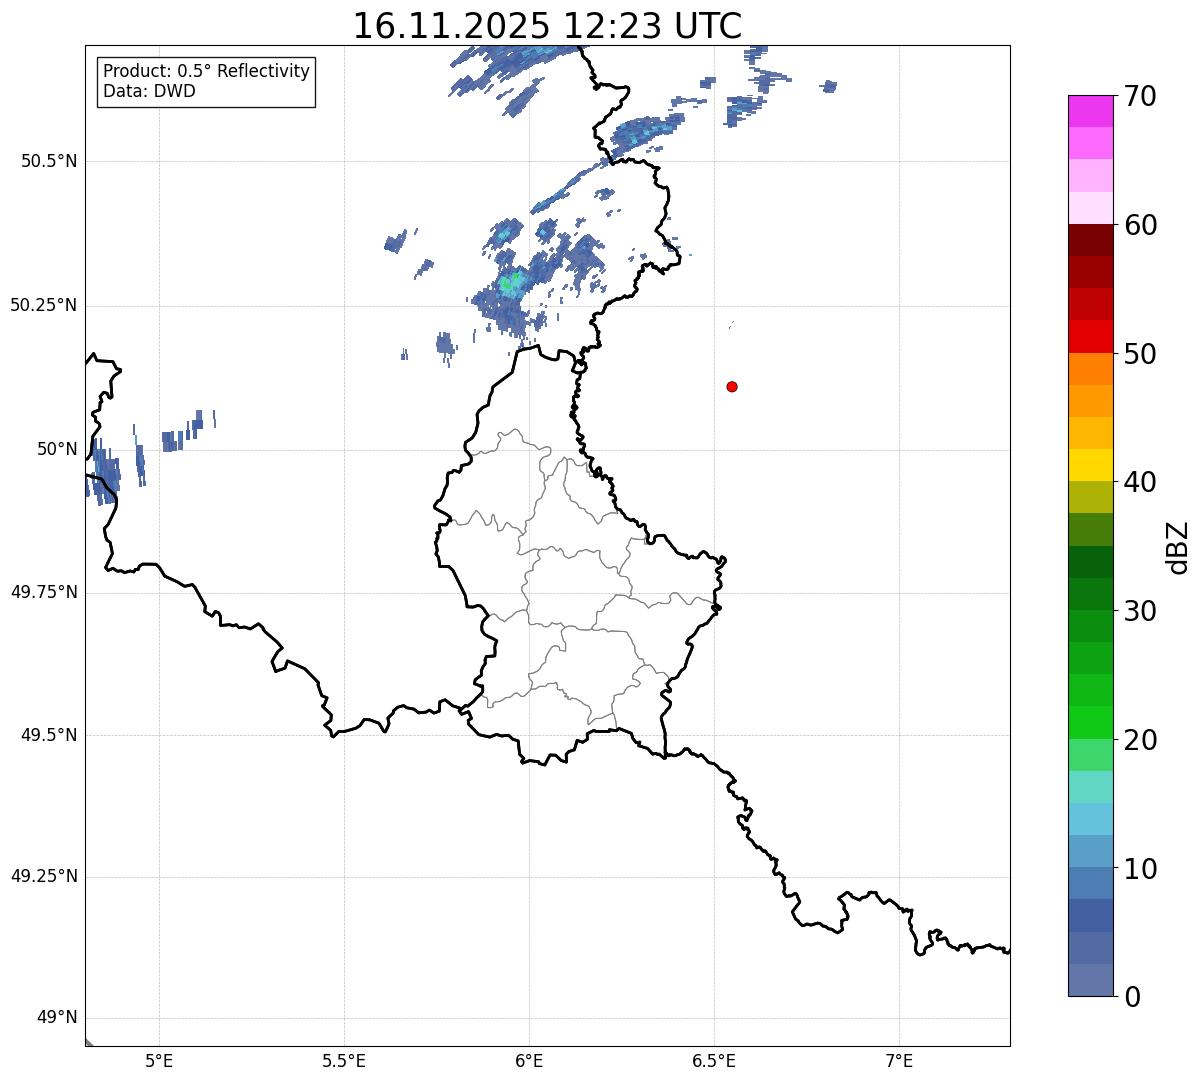
Task: Pick the bright green 20 dBZ colorbar segment
Action: (1091, 723)
